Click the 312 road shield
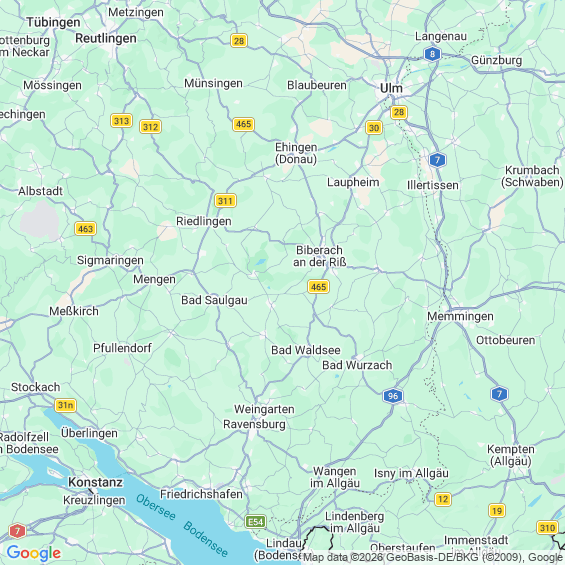Viewport: 565px width, 565px height. click(x=150, y=126)
